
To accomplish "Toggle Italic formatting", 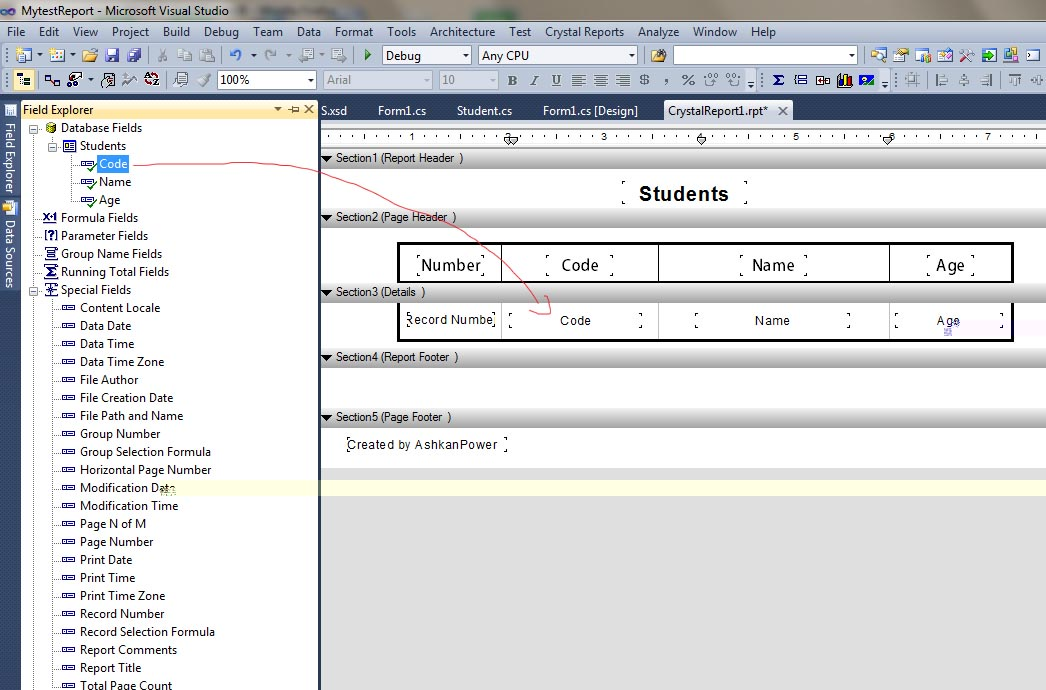I will [x=534, y=80].
